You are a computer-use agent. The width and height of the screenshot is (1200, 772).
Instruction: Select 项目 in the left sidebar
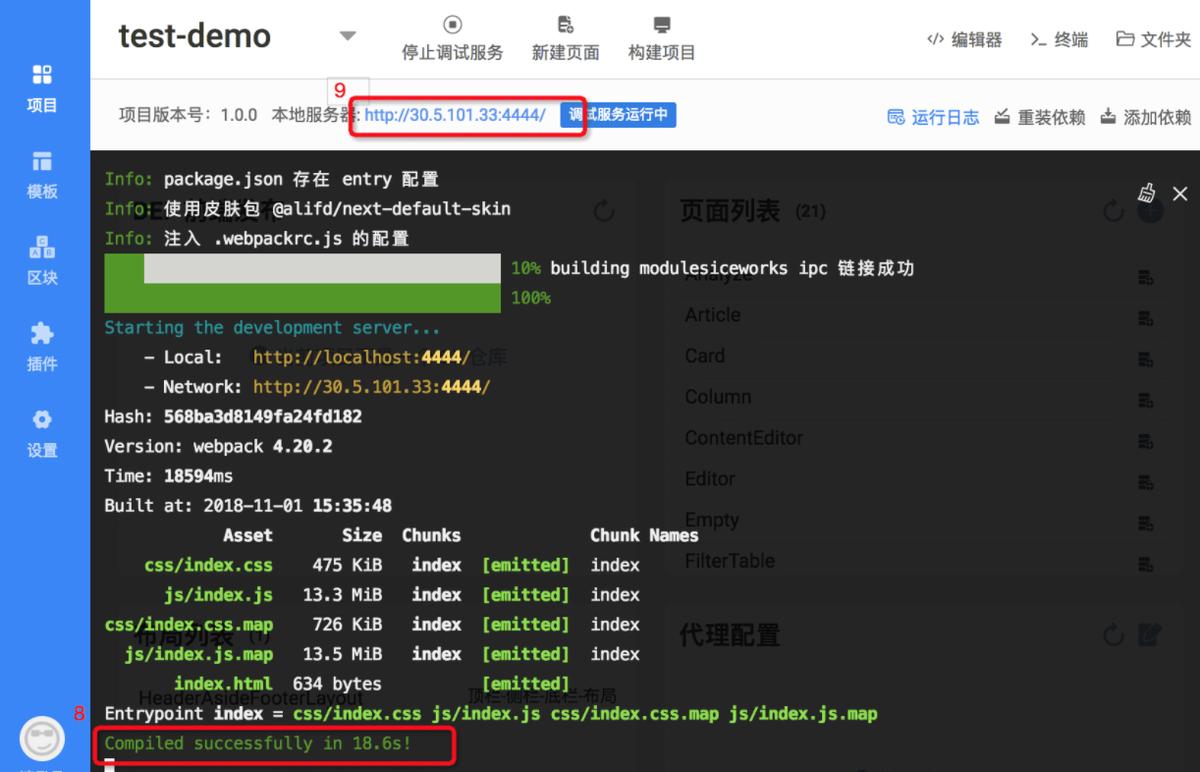click(x=41, y=86)
